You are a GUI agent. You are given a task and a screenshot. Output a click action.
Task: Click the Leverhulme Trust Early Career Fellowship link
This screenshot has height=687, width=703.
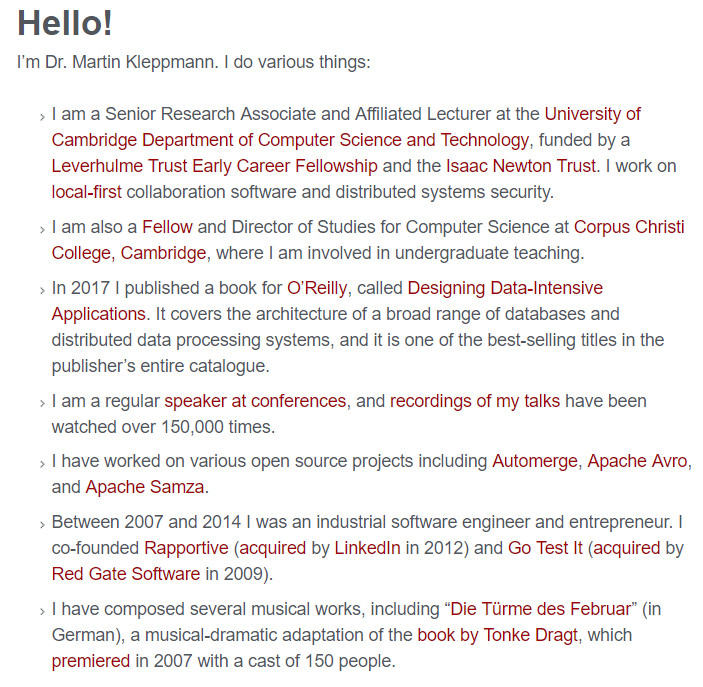214,166
